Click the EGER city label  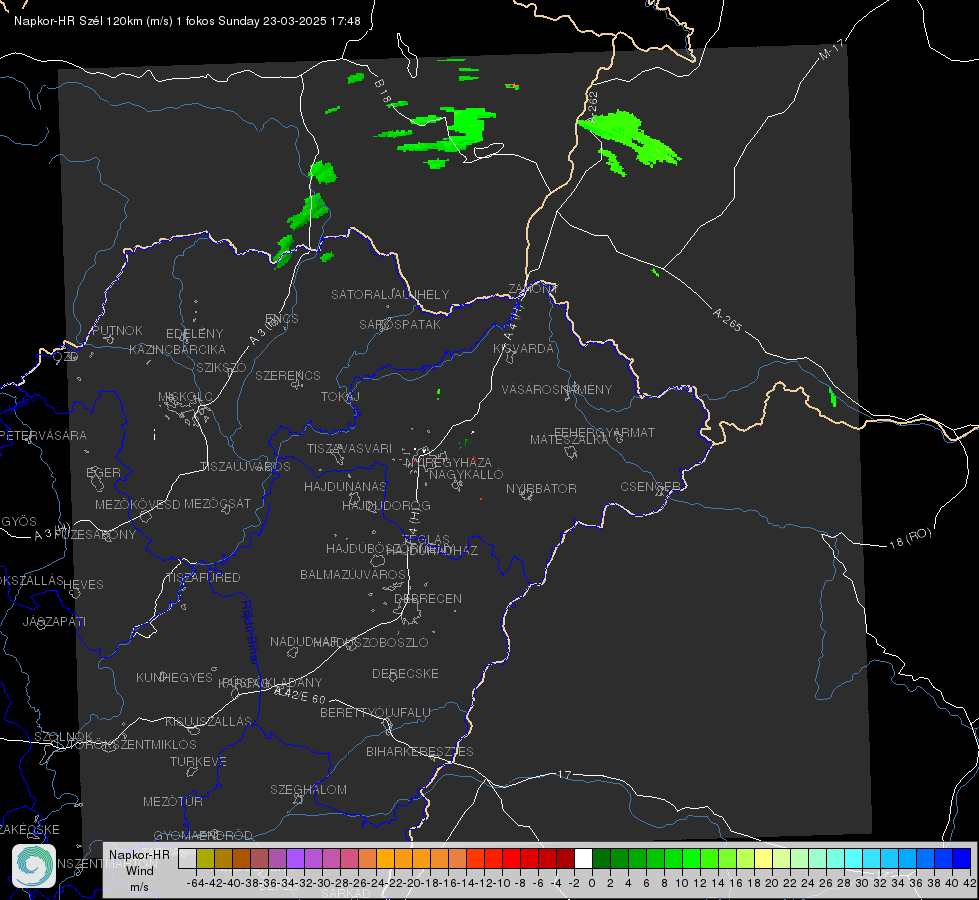pos(104,472)
